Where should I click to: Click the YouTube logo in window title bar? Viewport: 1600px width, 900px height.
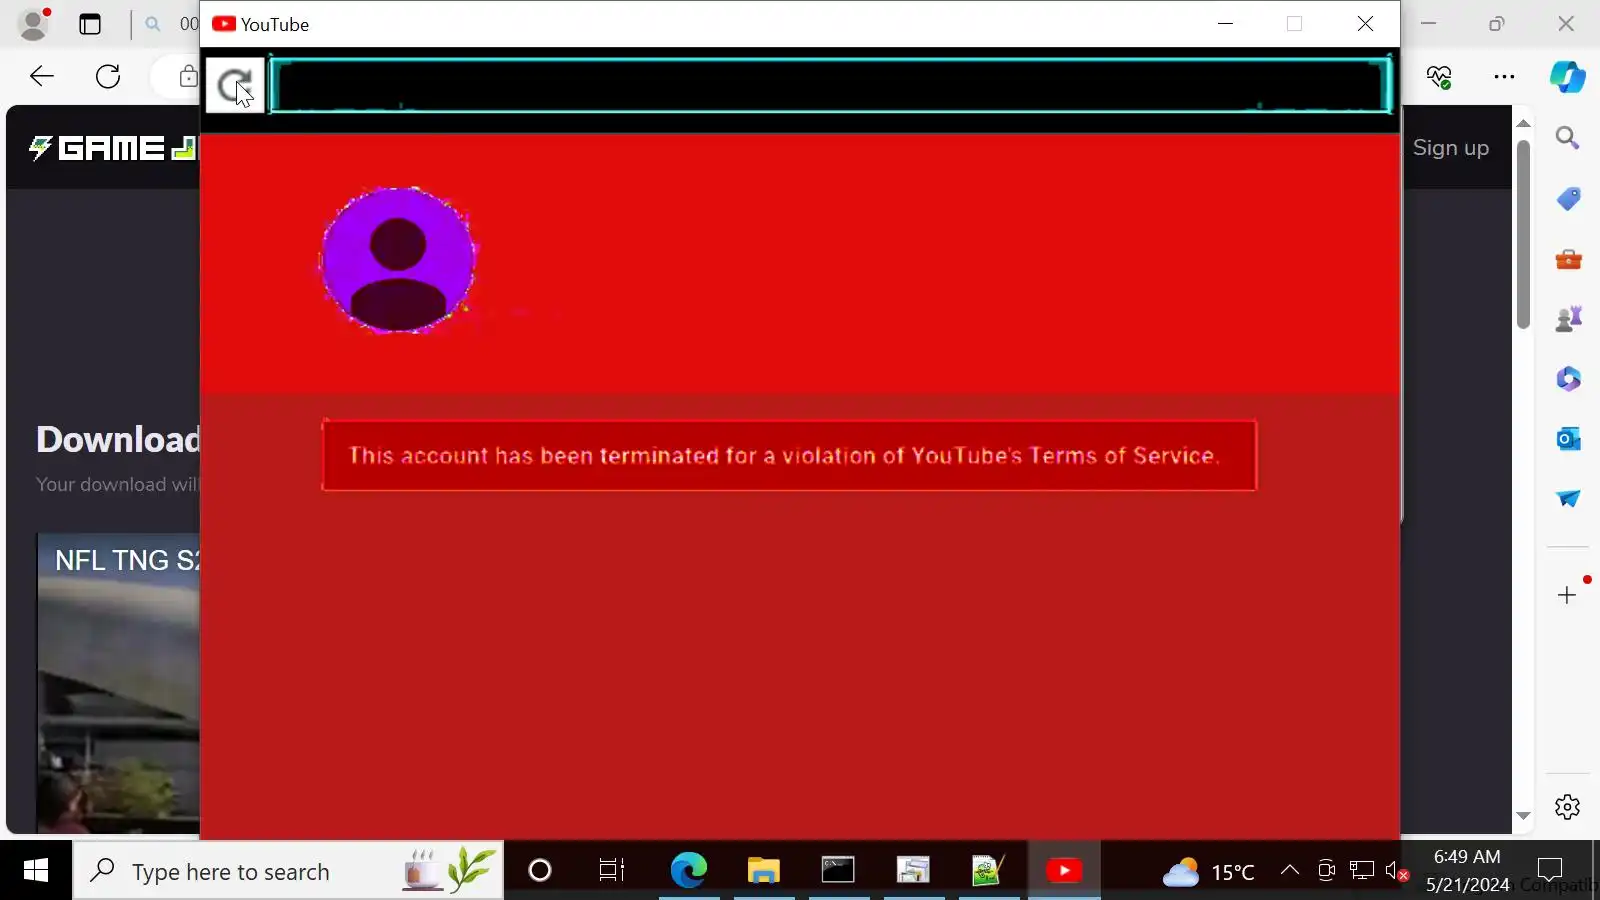coord(224,24)
